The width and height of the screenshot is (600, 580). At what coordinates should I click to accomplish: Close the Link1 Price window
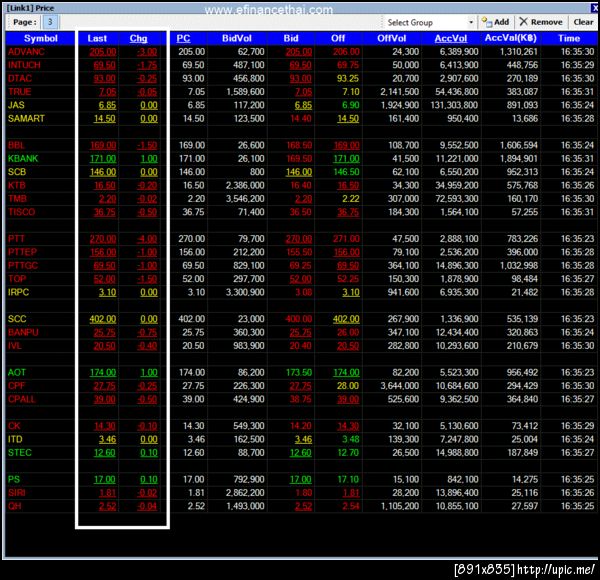tap(595, 8)
